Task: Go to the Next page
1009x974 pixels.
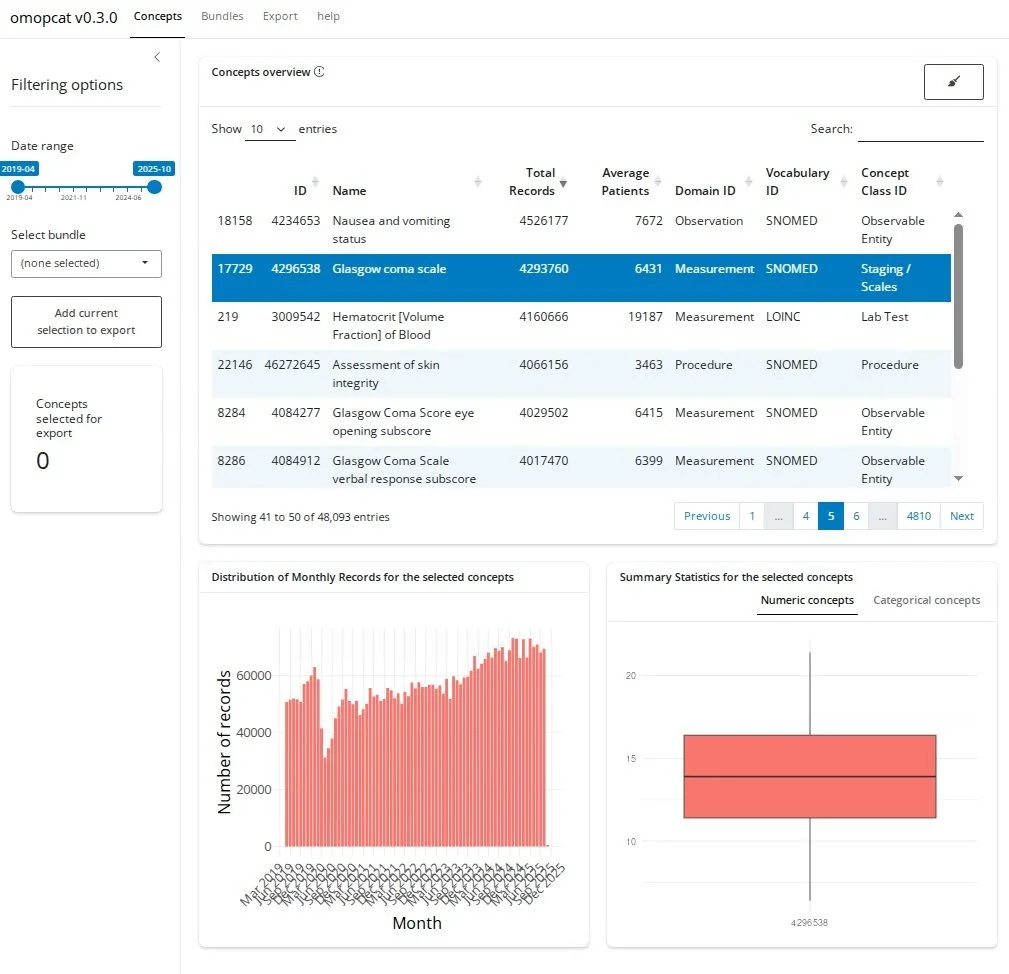Action: pos(961,516)
